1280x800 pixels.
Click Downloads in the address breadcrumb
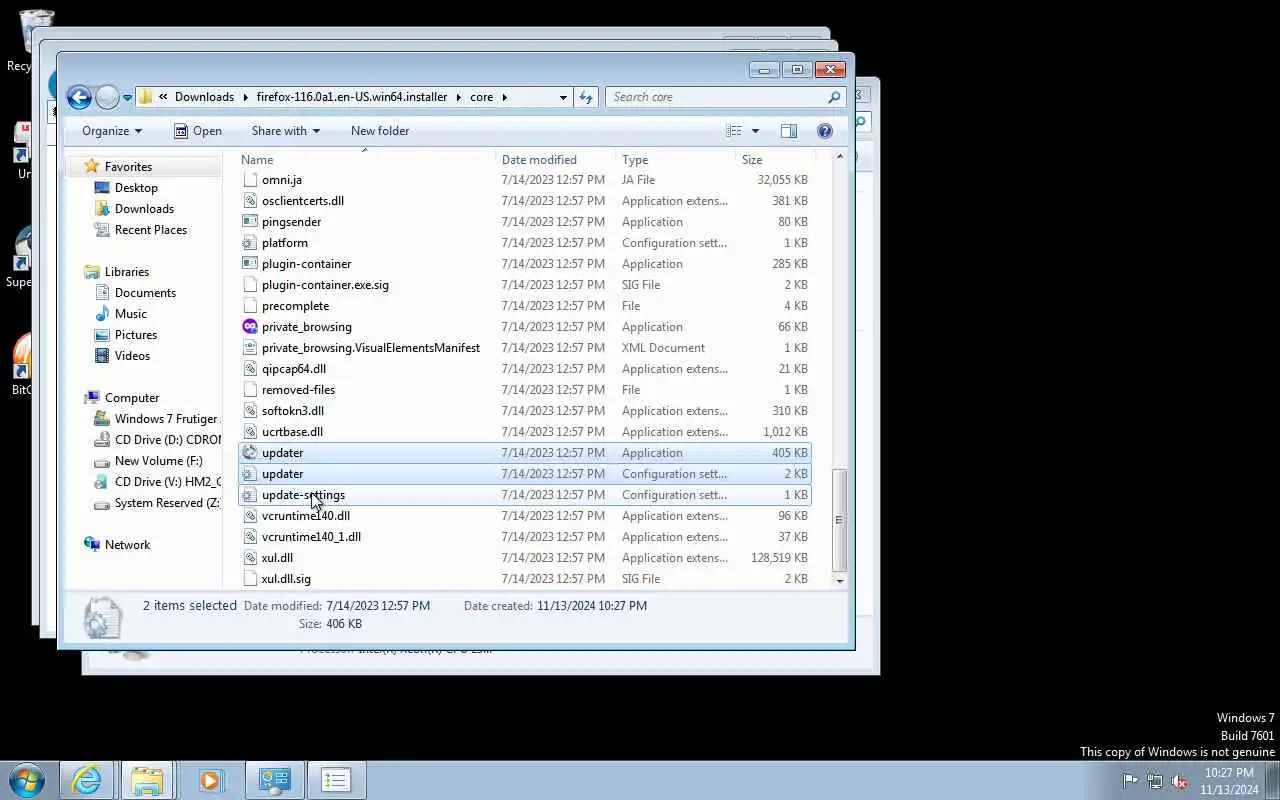click(204, 97)
